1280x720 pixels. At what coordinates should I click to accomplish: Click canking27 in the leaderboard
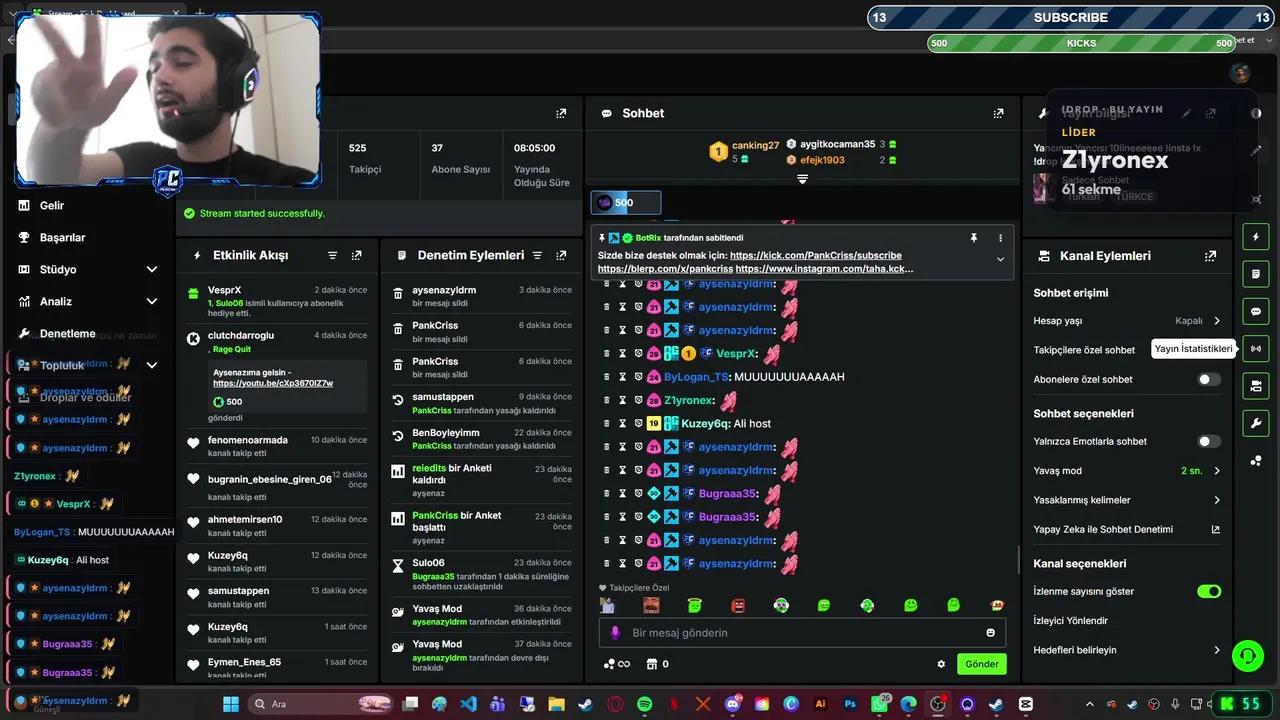point(755,145)
